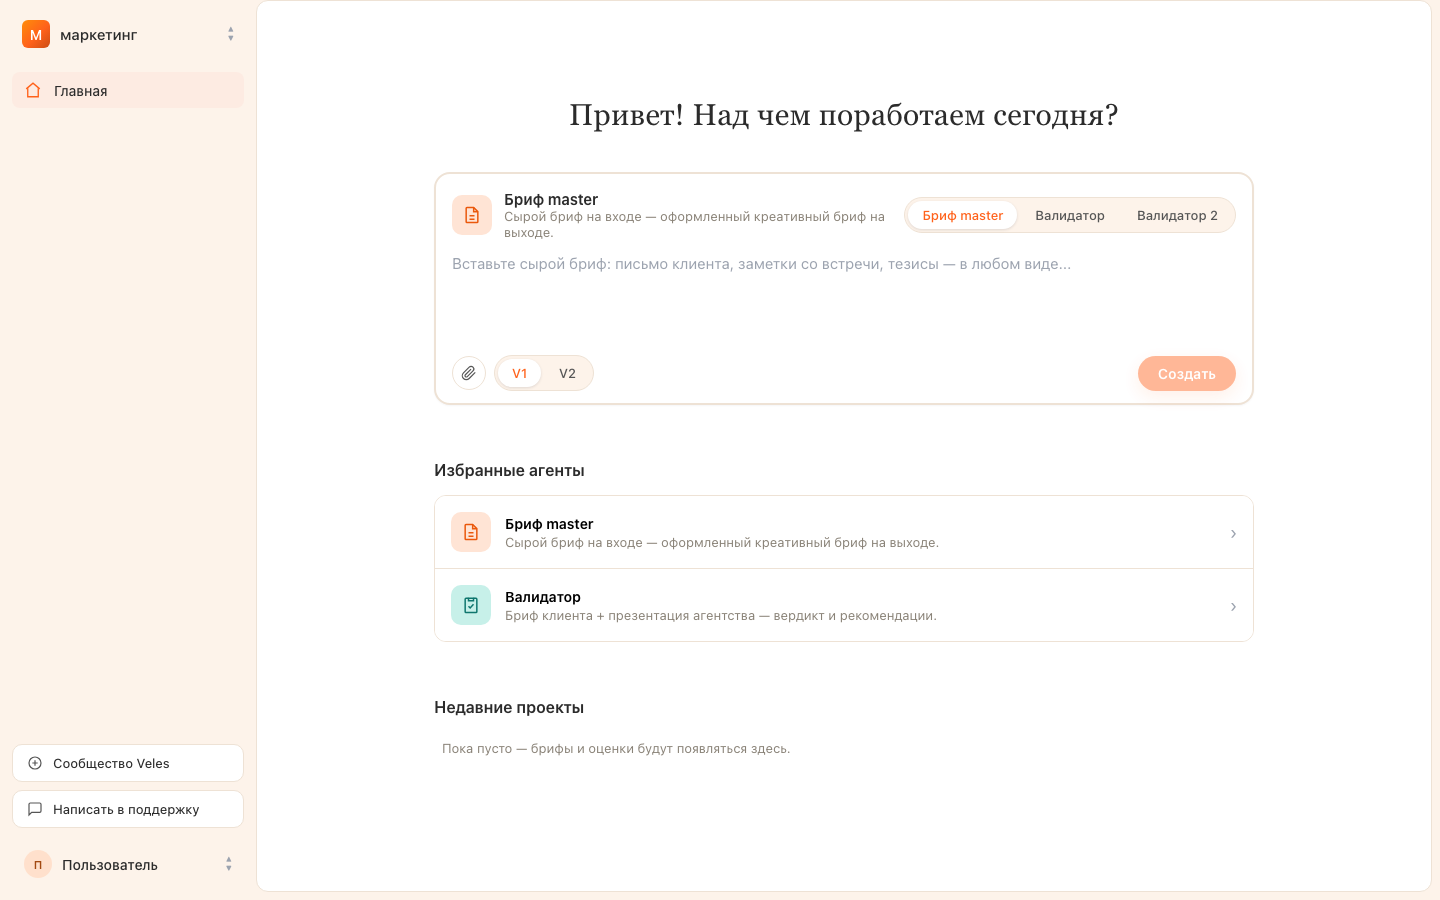Go to Главная in the sidebar
The width and height of the screenshot is (1440, 900).
click(x=128, y=90)
